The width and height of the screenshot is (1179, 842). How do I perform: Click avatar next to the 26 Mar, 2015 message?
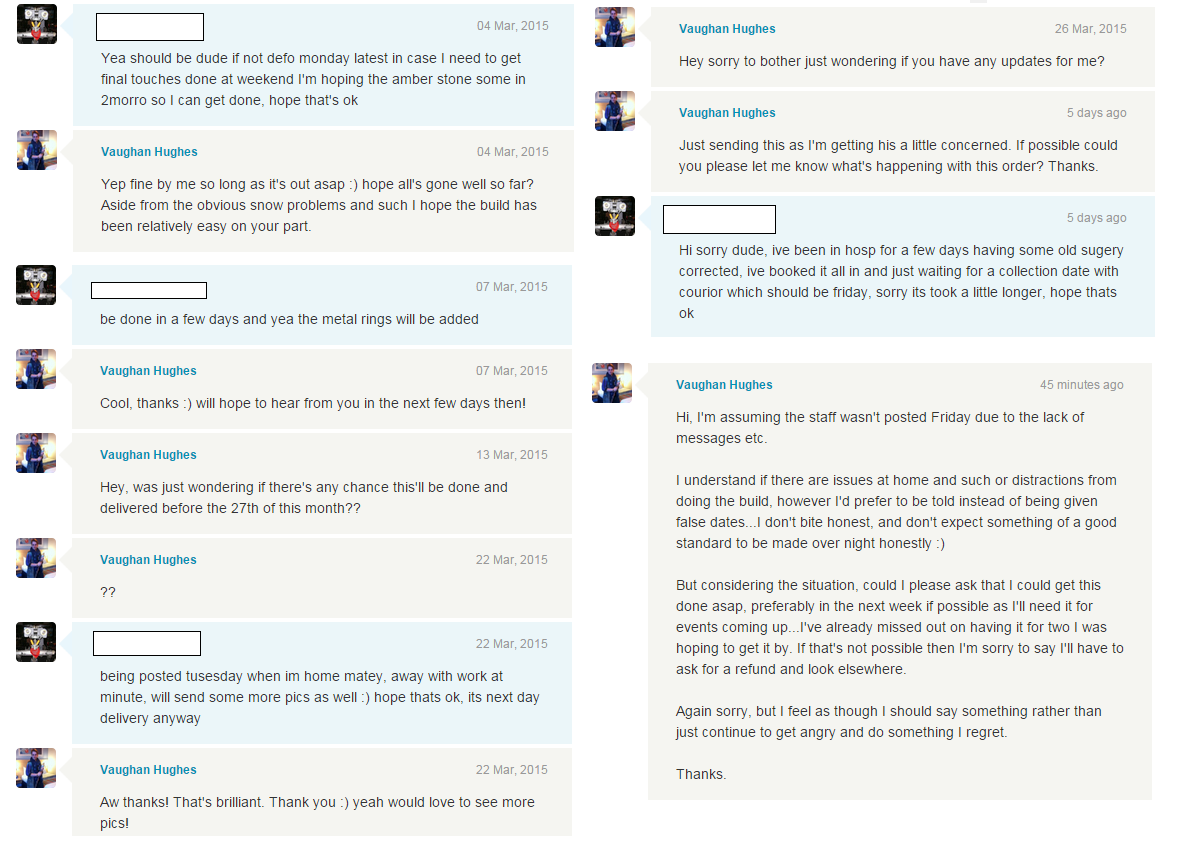(615, 27)
